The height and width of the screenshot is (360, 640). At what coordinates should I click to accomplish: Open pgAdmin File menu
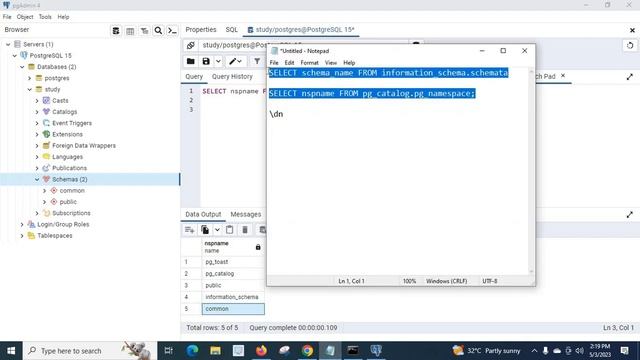7,17
